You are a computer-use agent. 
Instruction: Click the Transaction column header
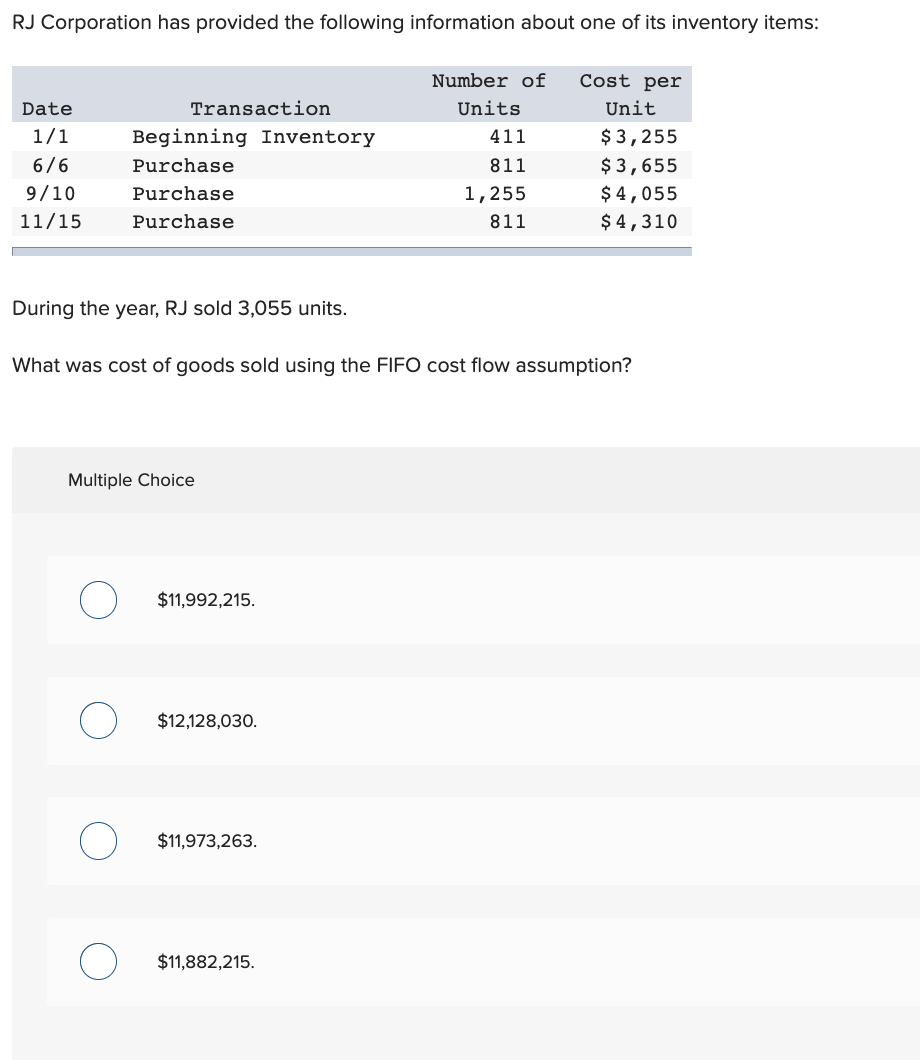[260, 108]
